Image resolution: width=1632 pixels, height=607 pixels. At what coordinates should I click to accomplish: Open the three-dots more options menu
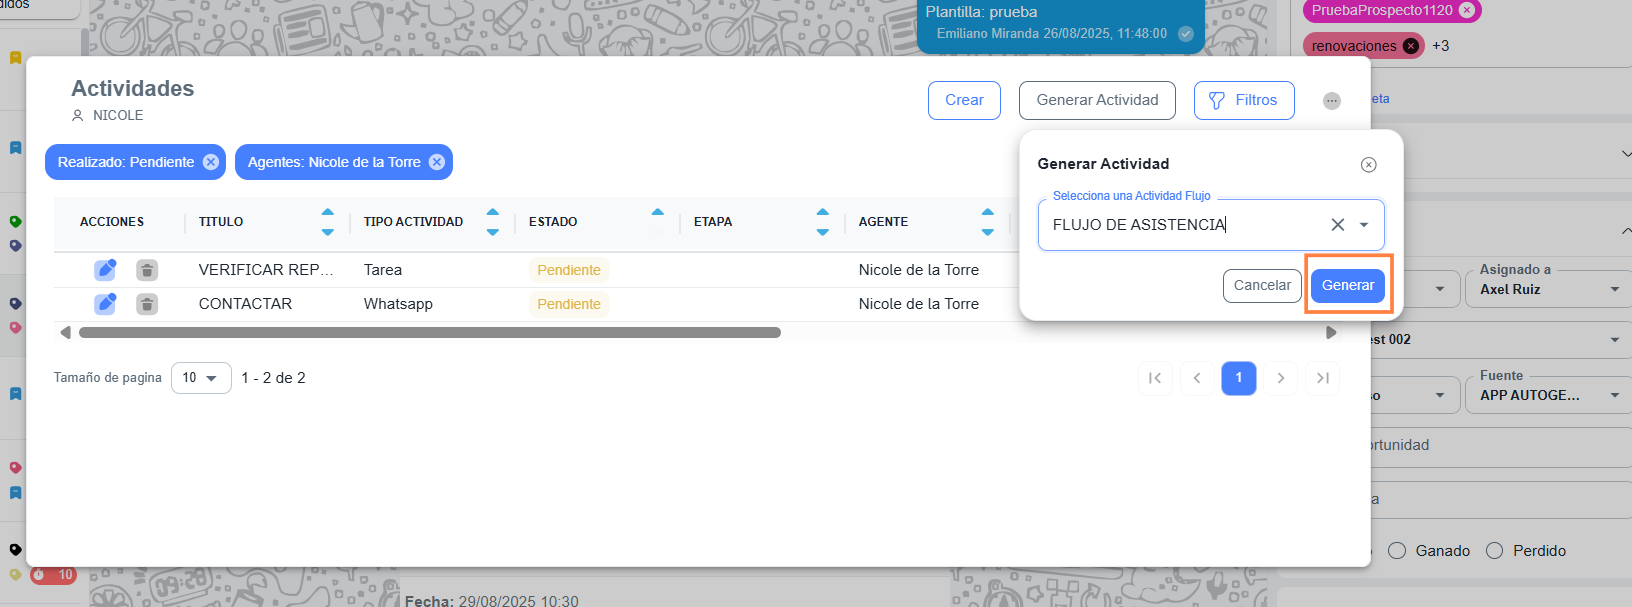(x=1331, y=101)
